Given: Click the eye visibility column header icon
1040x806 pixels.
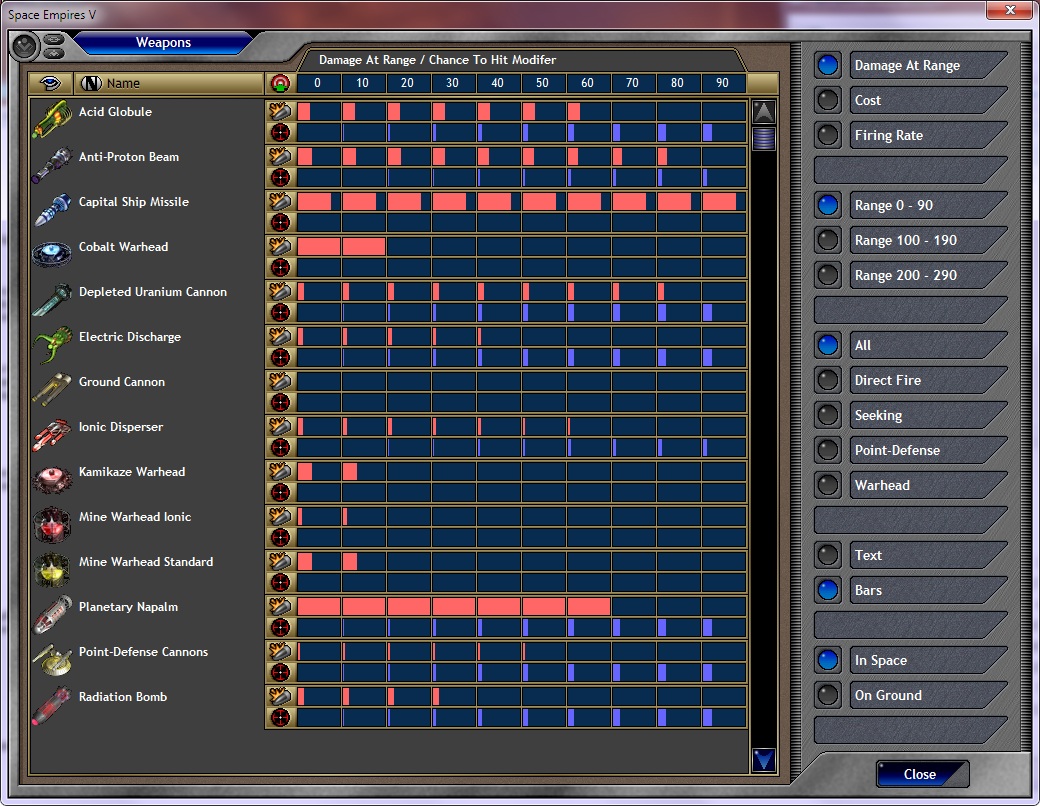Looking at the screenshot, I should [50, 83].
